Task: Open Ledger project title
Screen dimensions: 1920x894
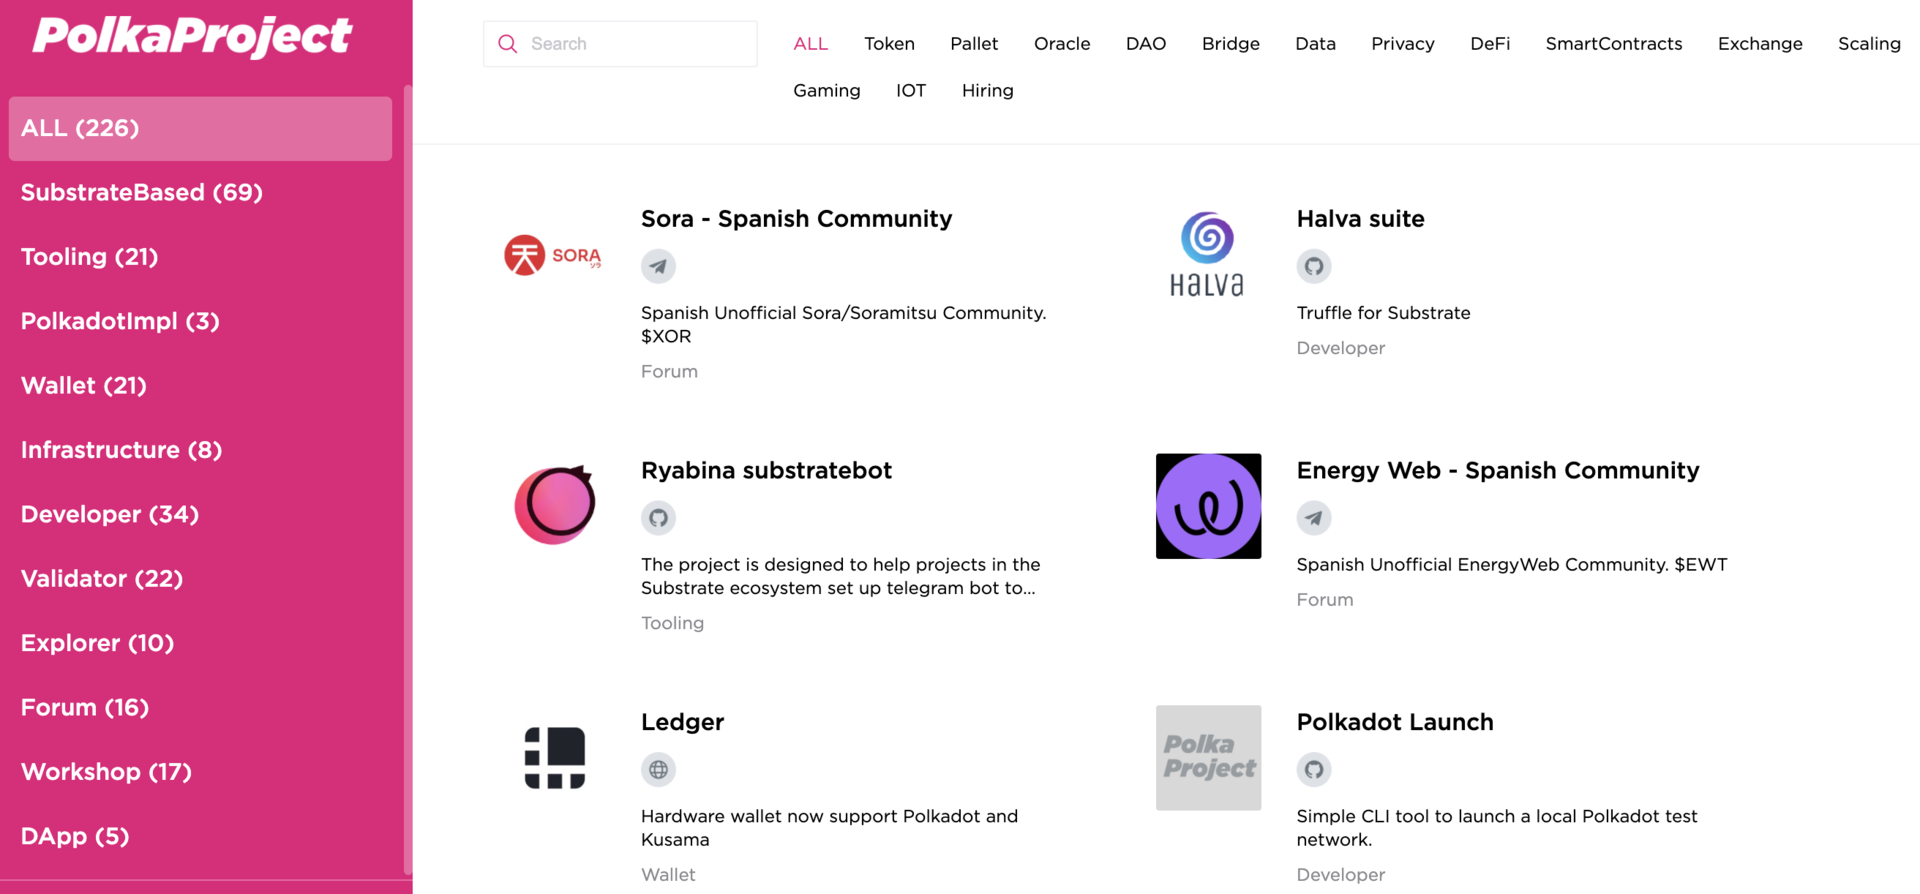Action: tap(682, 722)
